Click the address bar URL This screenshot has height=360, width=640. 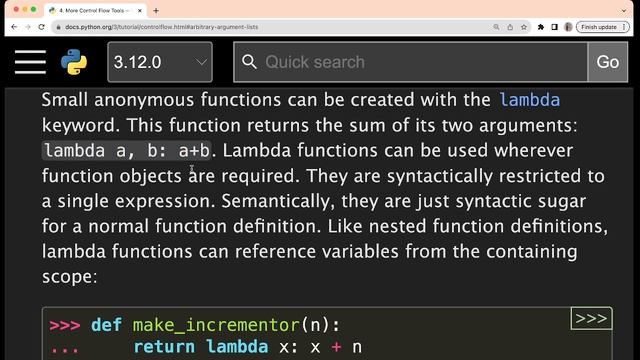(x=162, y=27)
